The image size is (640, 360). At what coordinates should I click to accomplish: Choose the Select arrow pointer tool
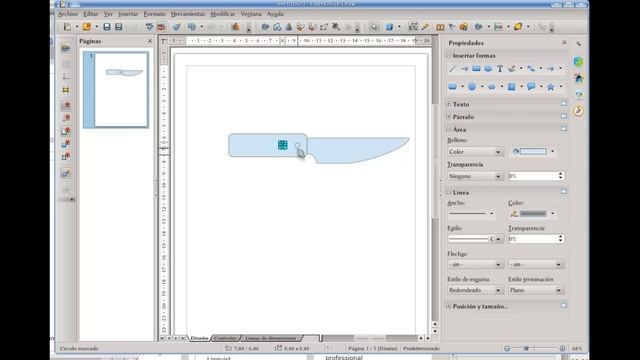point(373,27)
